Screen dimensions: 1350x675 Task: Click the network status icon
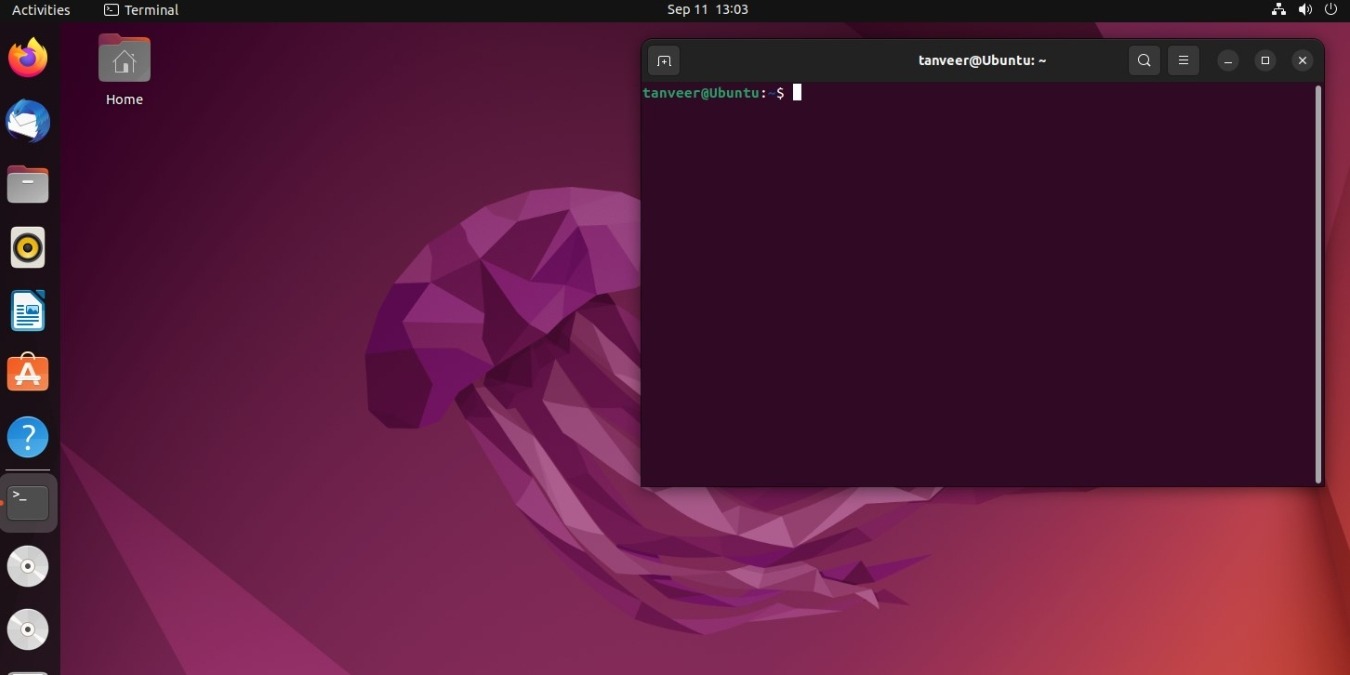point(1278,9)
